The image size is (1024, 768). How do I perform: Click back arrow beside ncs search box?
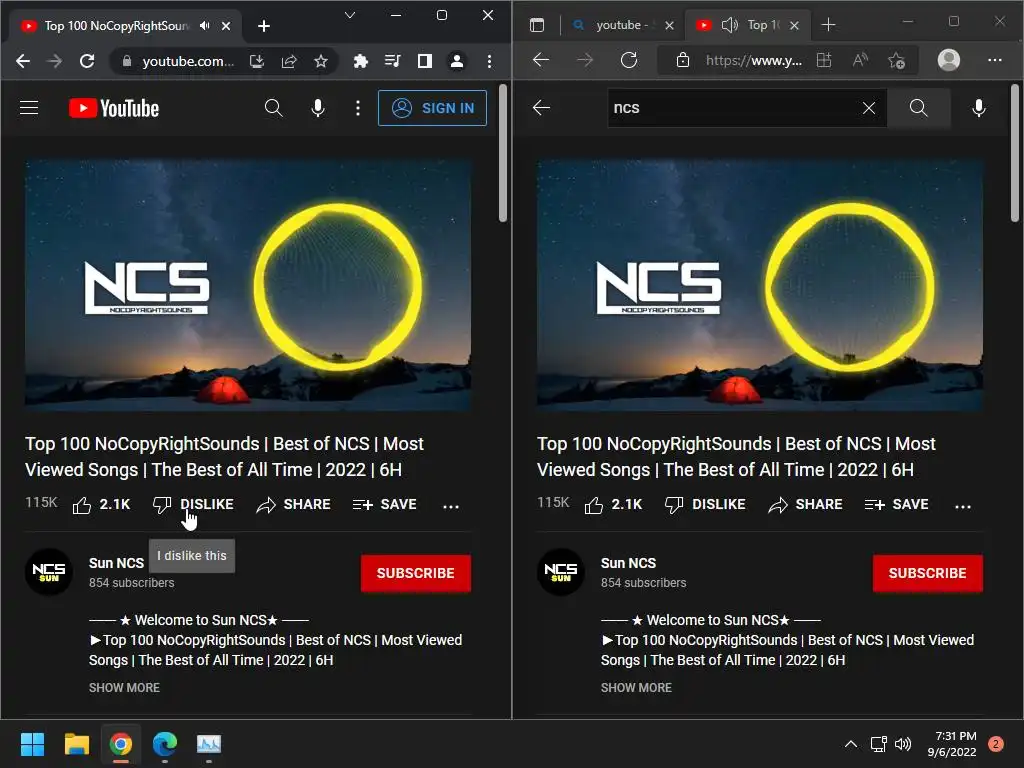point(541,108)
